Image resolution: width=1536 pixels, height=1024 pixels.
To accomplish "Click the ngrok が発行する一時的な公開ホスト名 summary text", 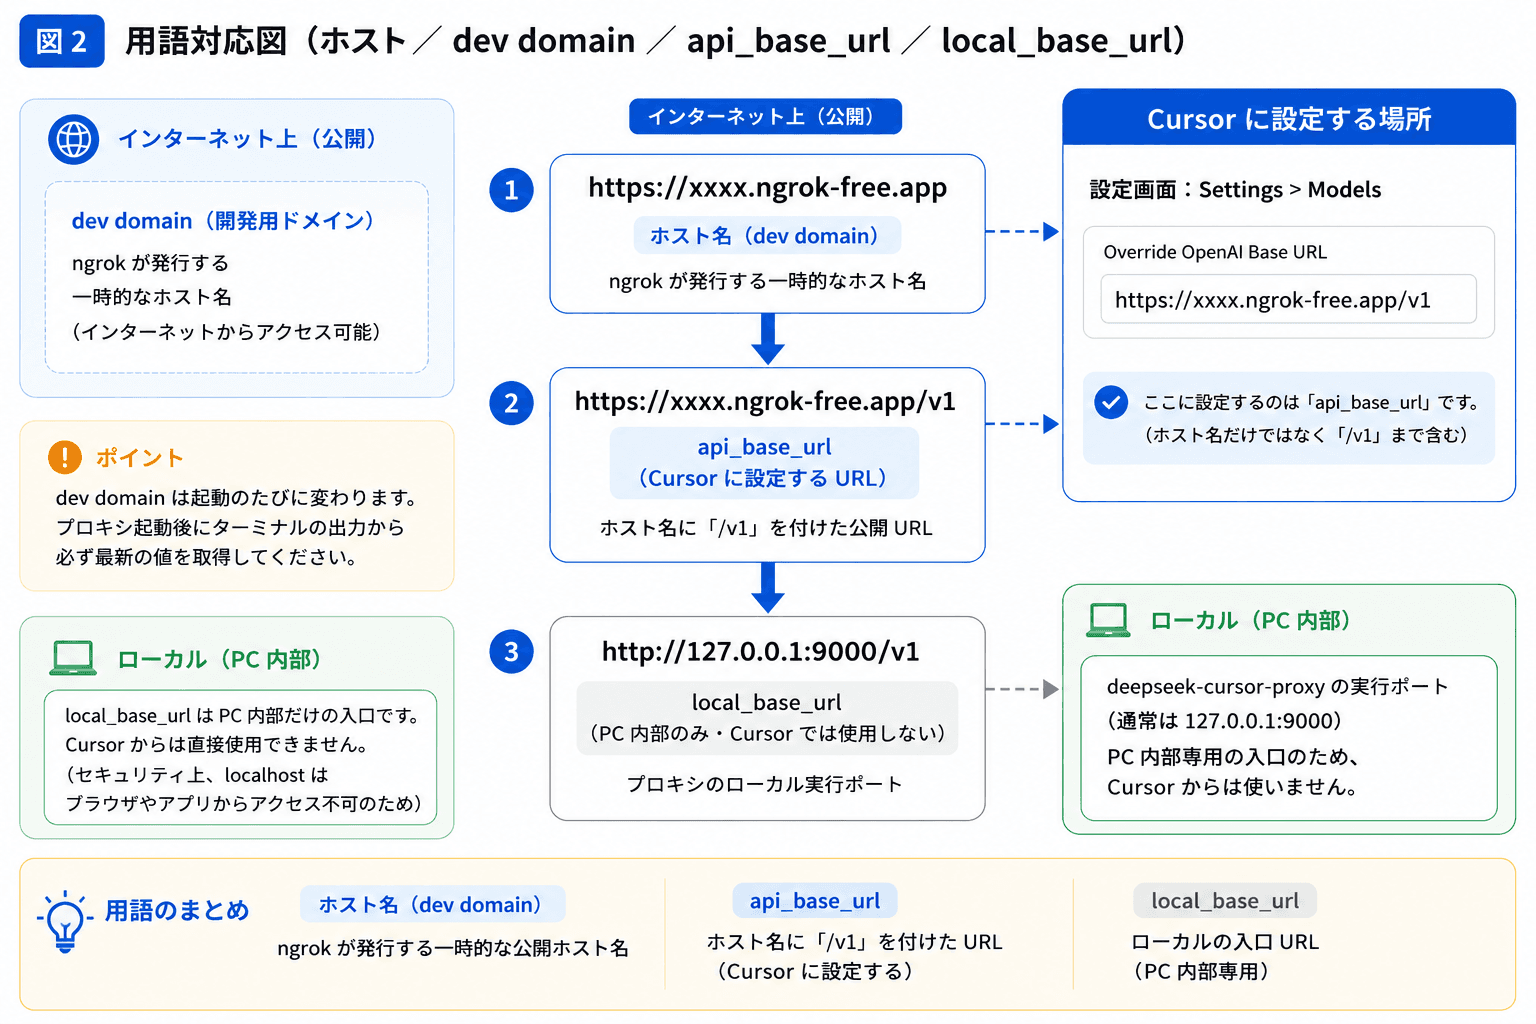I will 453,948.
